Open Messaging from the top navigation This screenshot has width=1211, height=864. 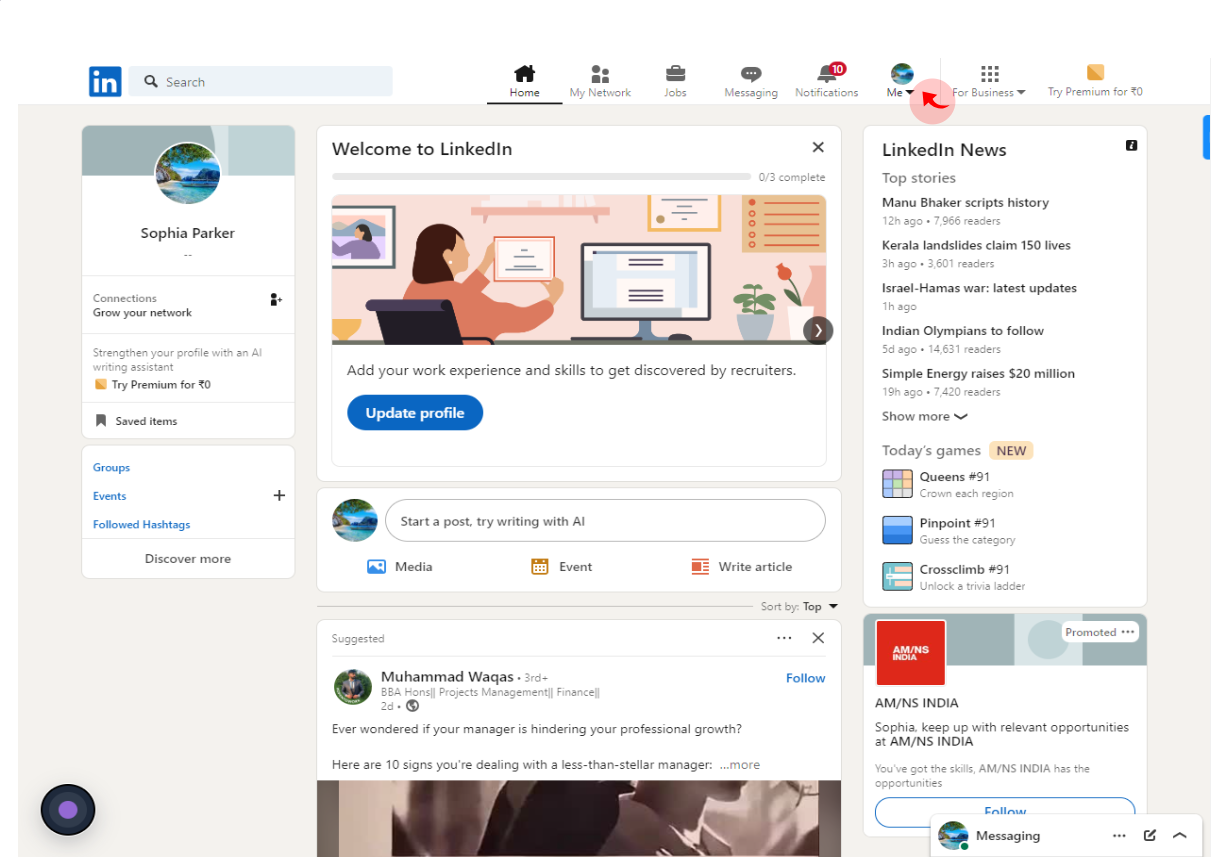coord(751,82)
